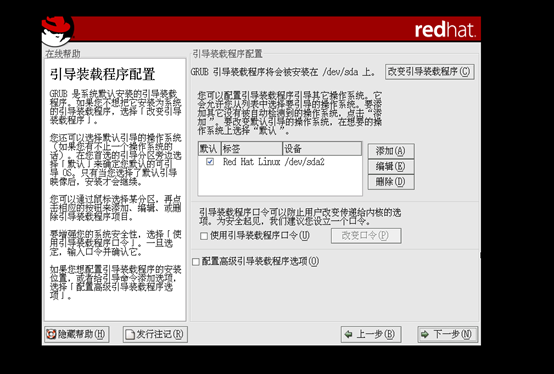The width and height of the screenshot is (554, 374).
Task: Click the left arrow icon on 上一步
Action: click(x=348, y=334)
